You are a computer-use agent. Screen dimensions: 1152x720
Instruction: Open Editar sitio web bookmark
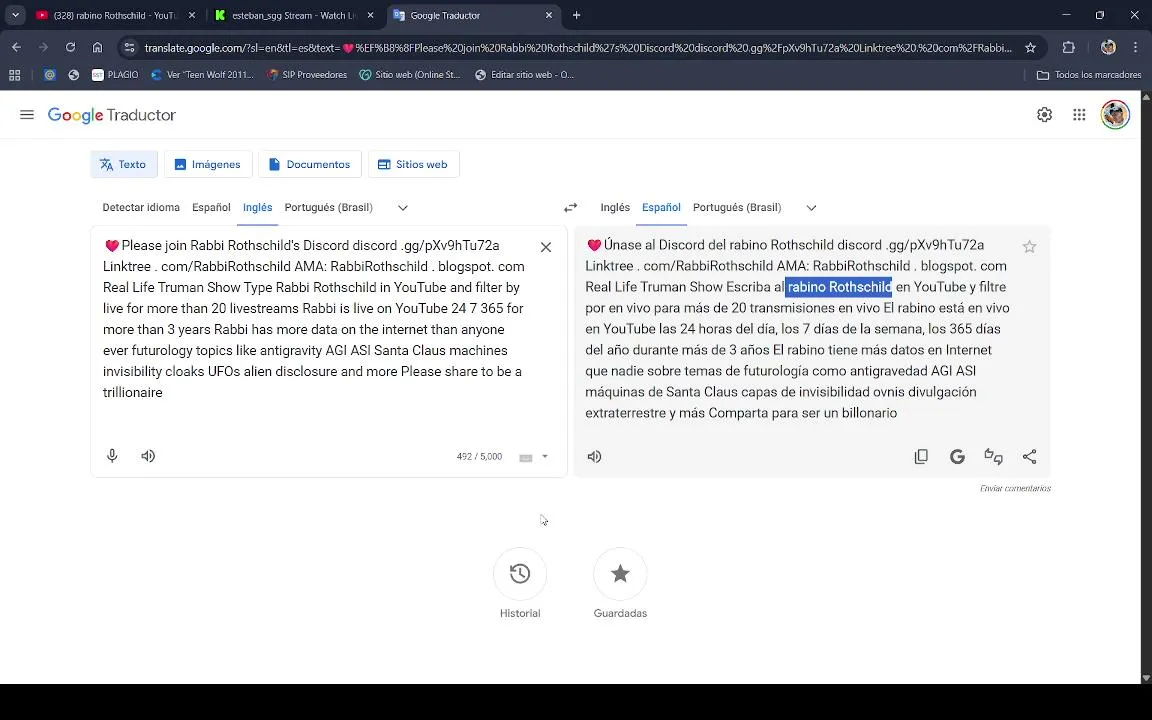point(525,75)
